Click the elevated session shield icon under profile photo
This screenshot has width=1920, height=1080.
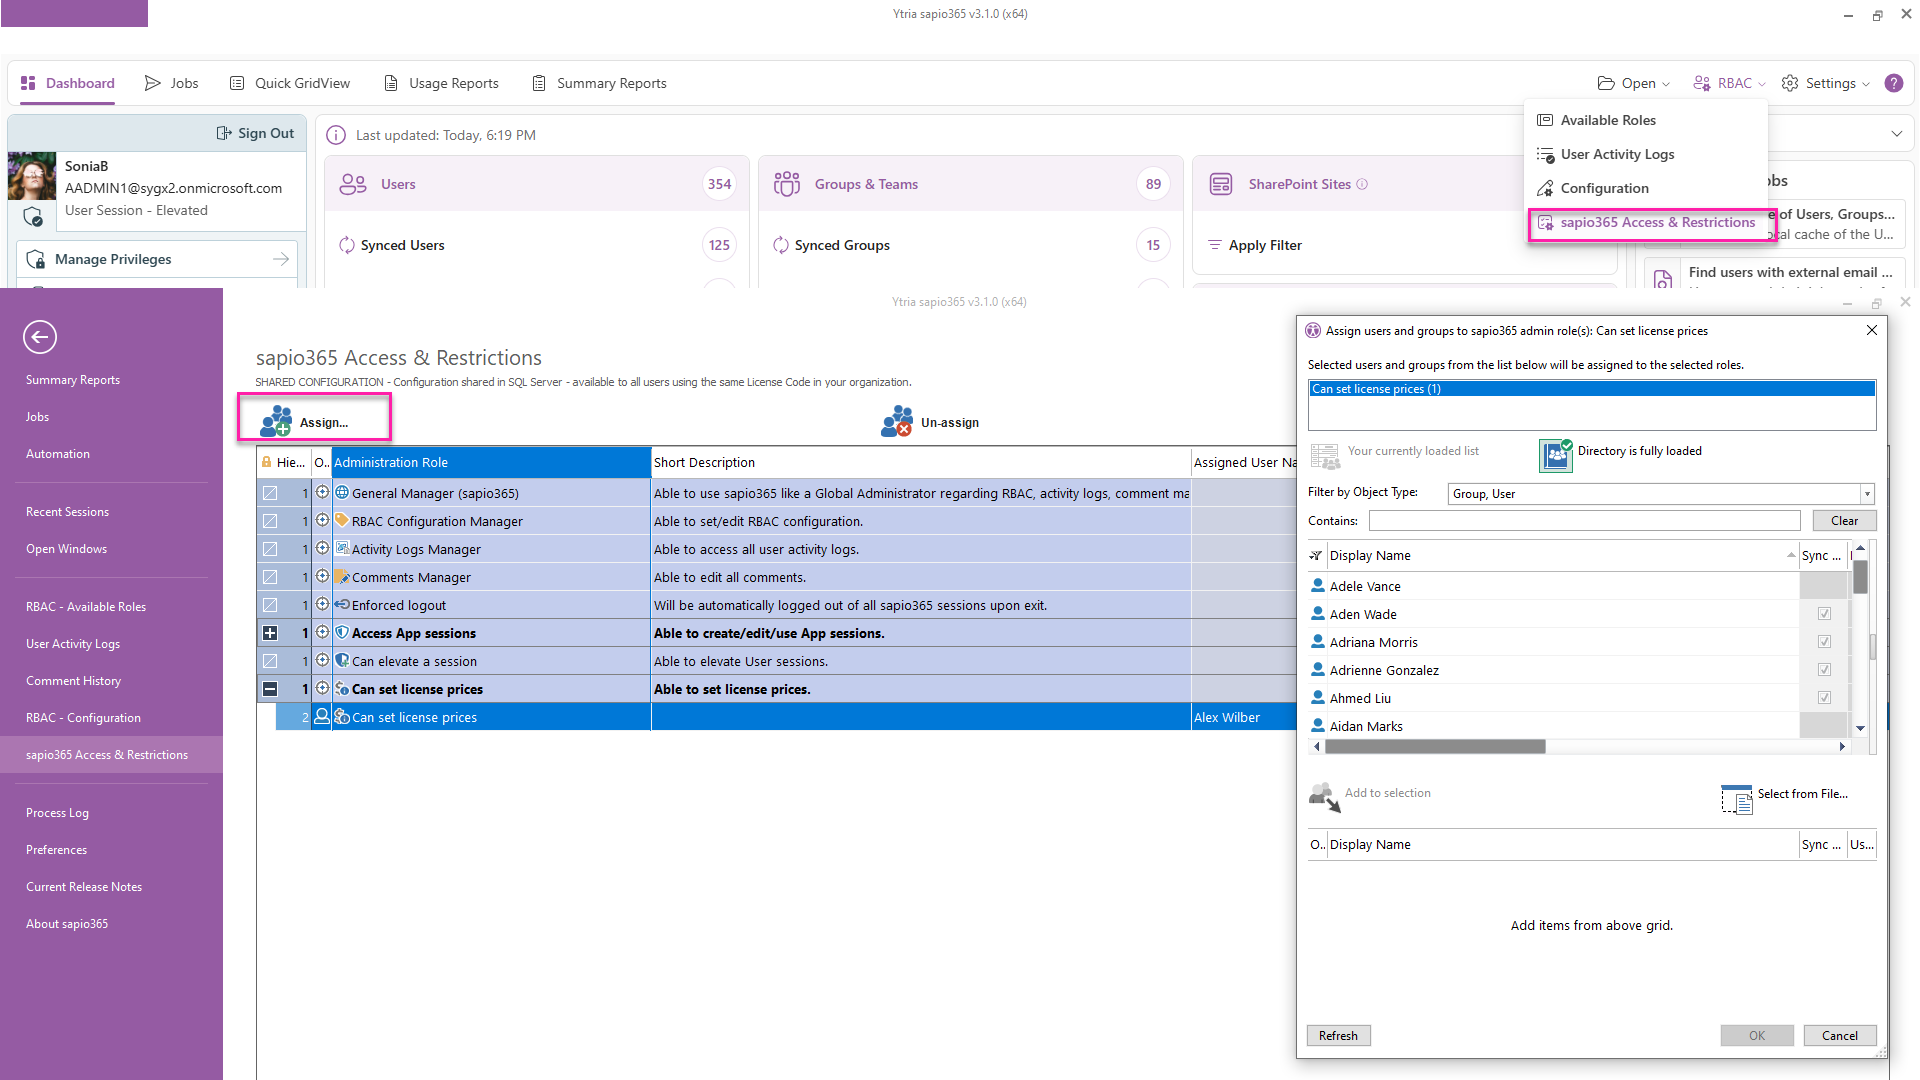tap(32, 216)
